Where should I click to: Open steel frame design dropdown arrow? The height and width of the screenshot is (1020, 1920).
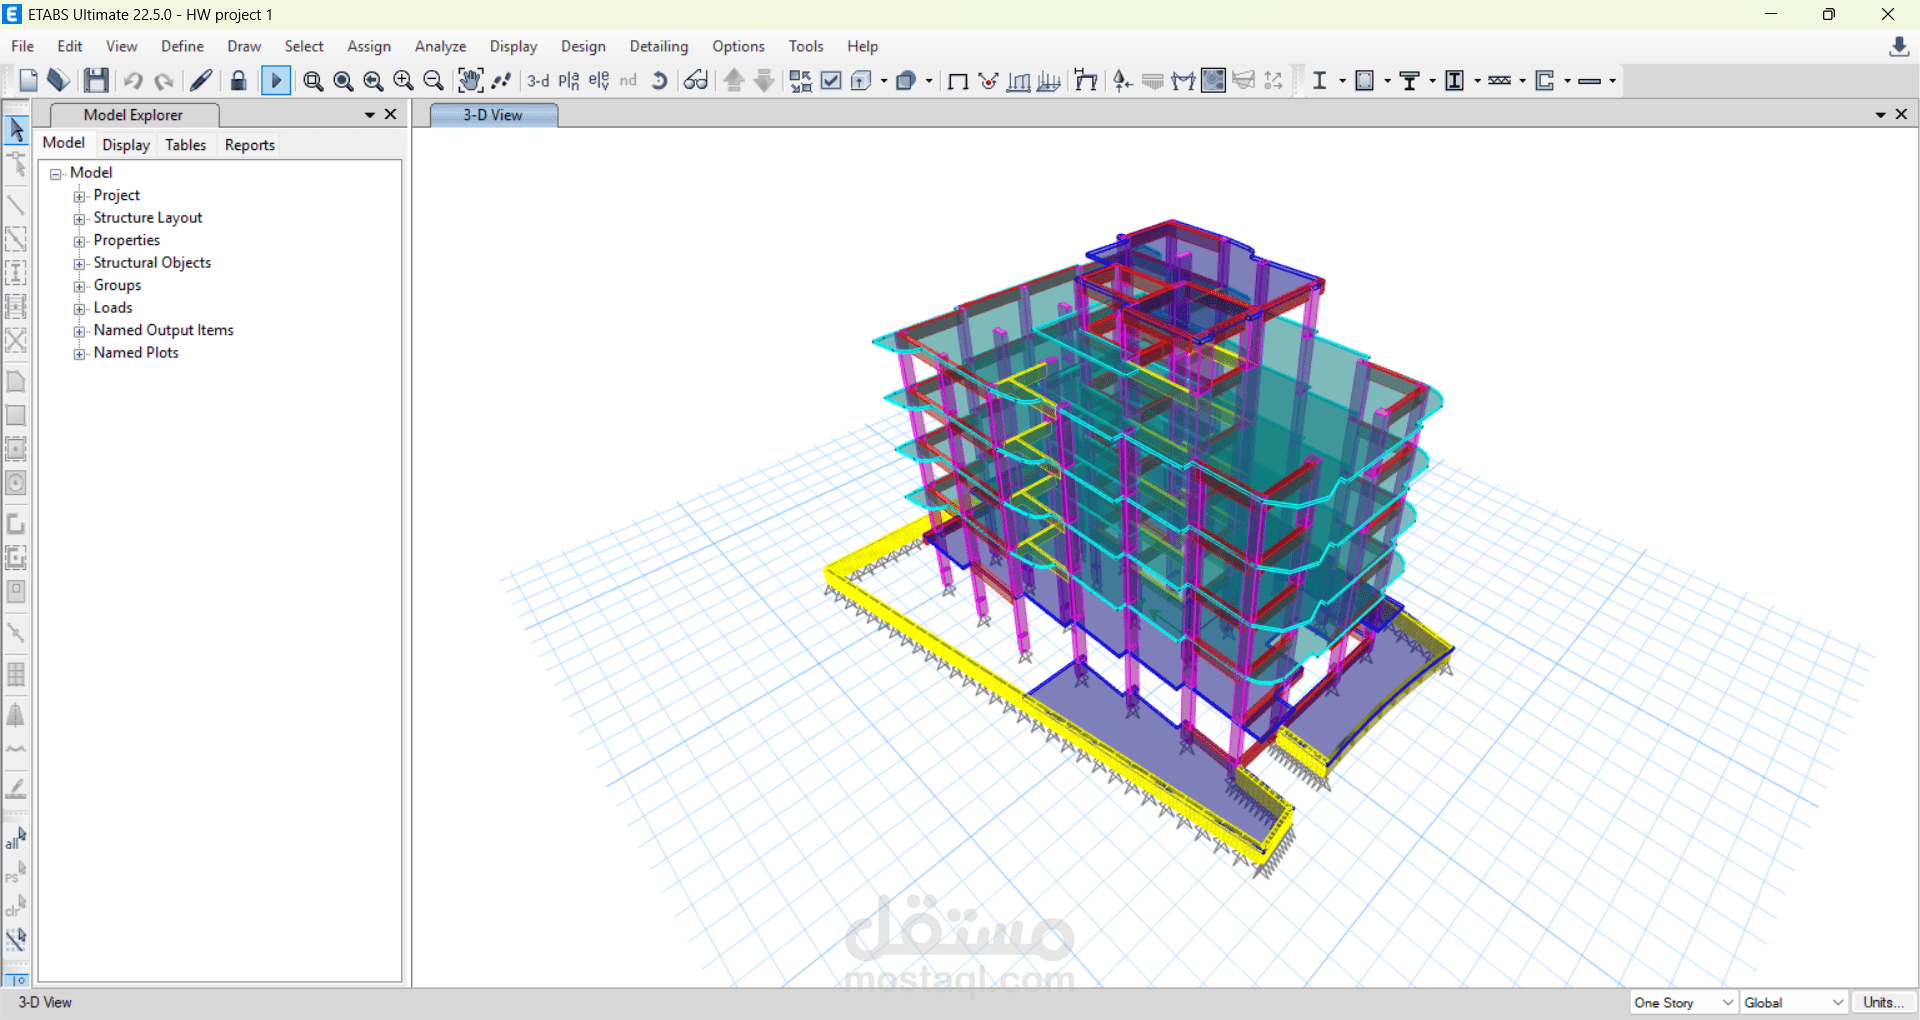[1342, 81]
